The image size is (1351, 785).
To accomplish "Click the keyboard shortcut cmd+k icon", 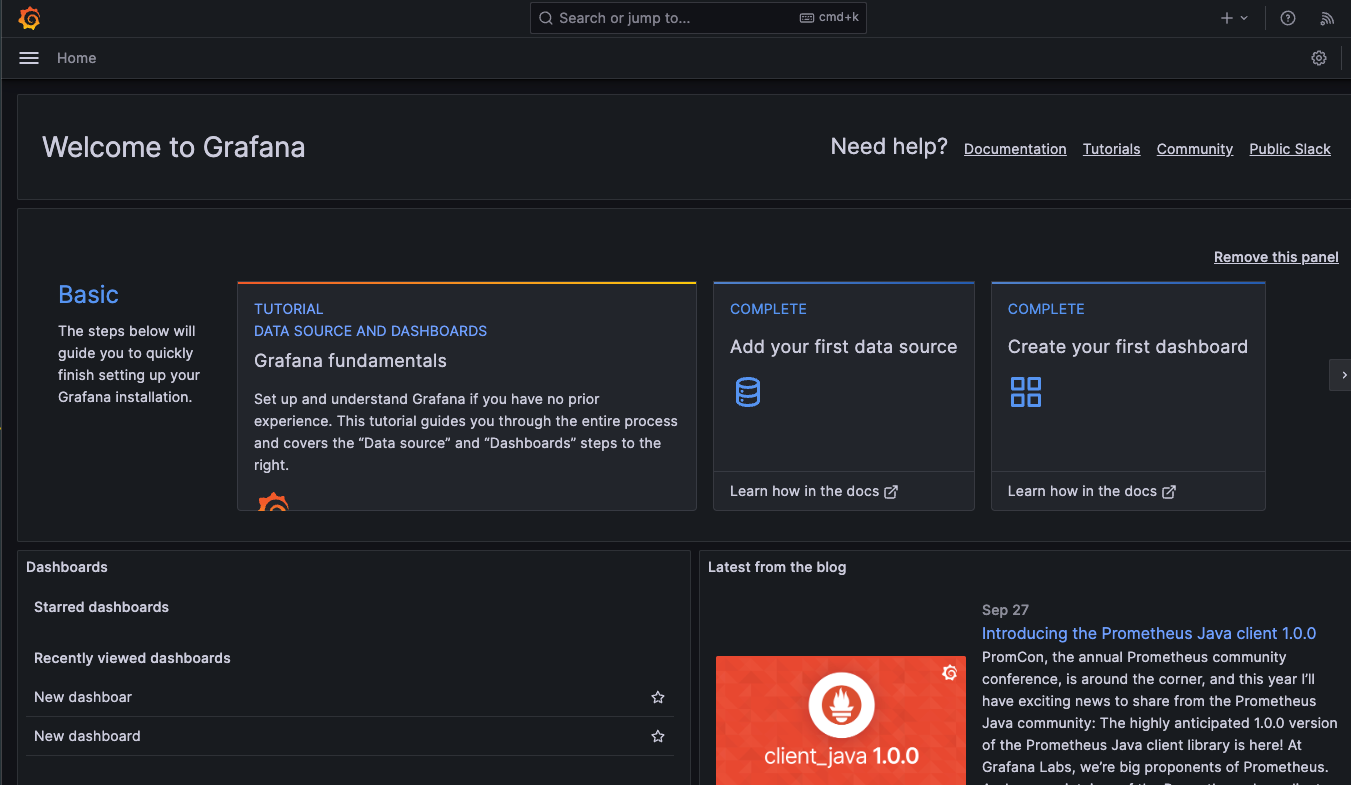I will [829, 18].
